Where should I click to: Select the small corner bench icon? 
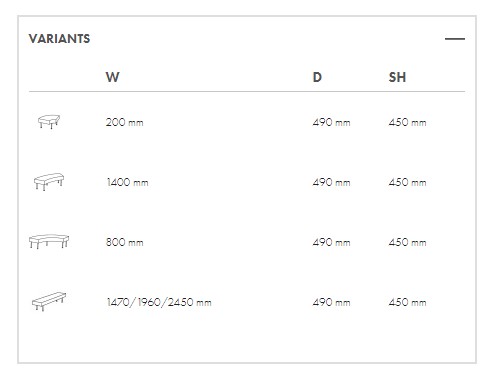49,121
